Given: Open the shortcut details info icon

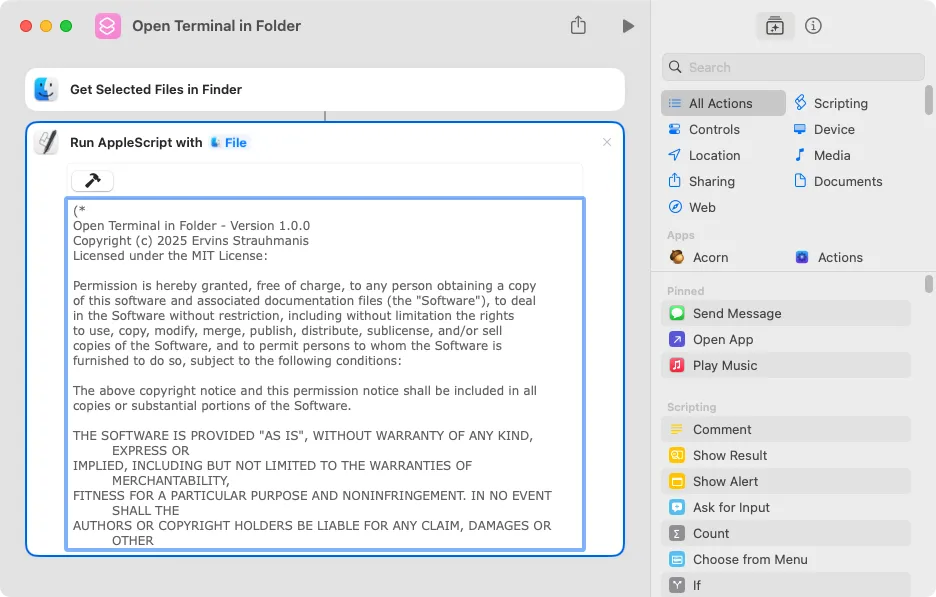Looking at the screenshot, I should [x=813, y=26].
